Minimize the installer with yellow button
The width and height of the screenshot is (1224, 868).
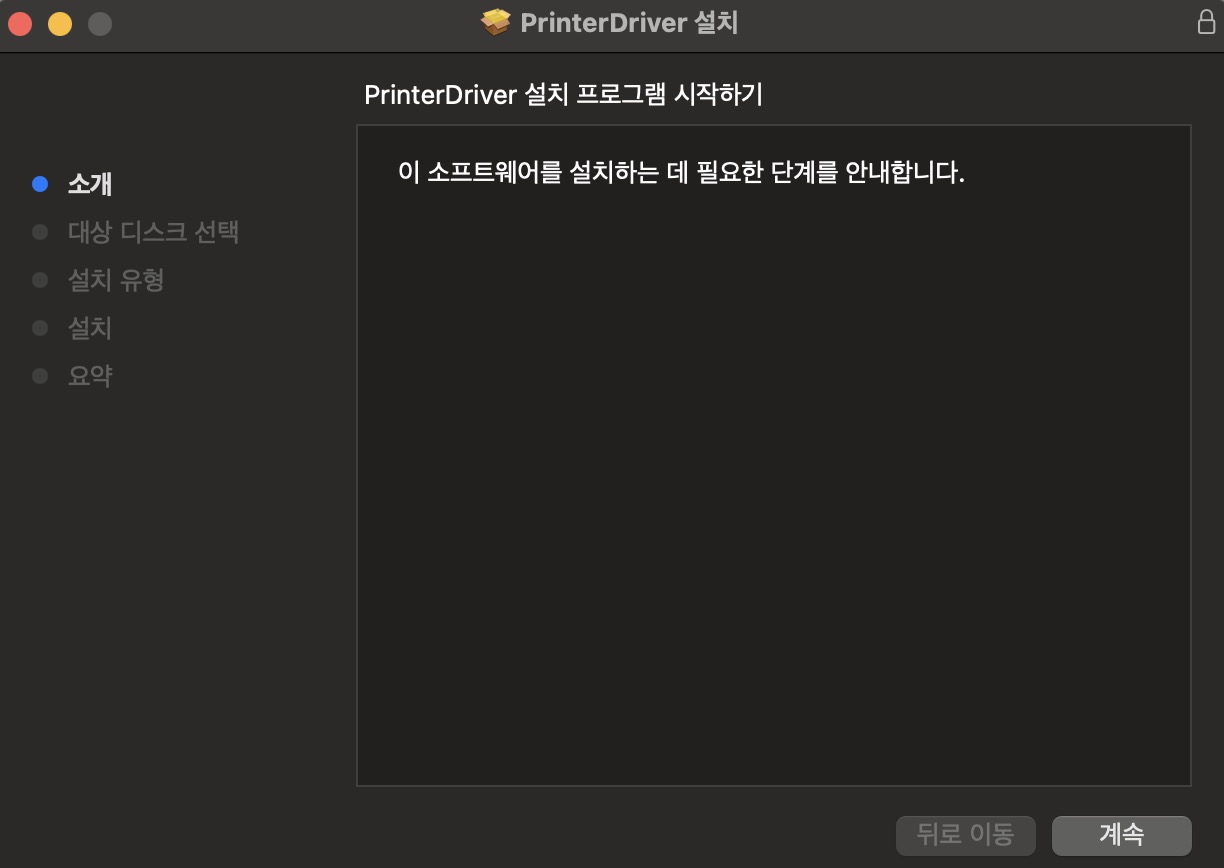[x=60, y=23]
